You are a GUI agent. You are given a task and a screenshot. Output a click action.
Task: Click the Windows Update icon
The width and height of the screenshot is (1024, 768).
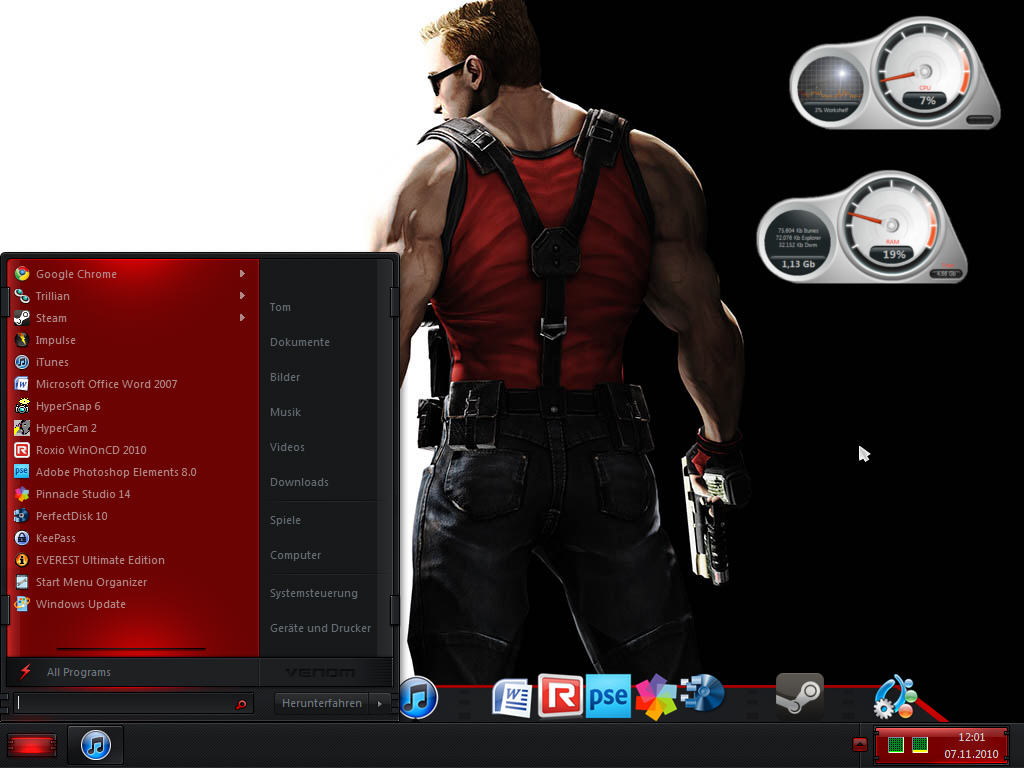pyautogui.click(x=22, y=603)
